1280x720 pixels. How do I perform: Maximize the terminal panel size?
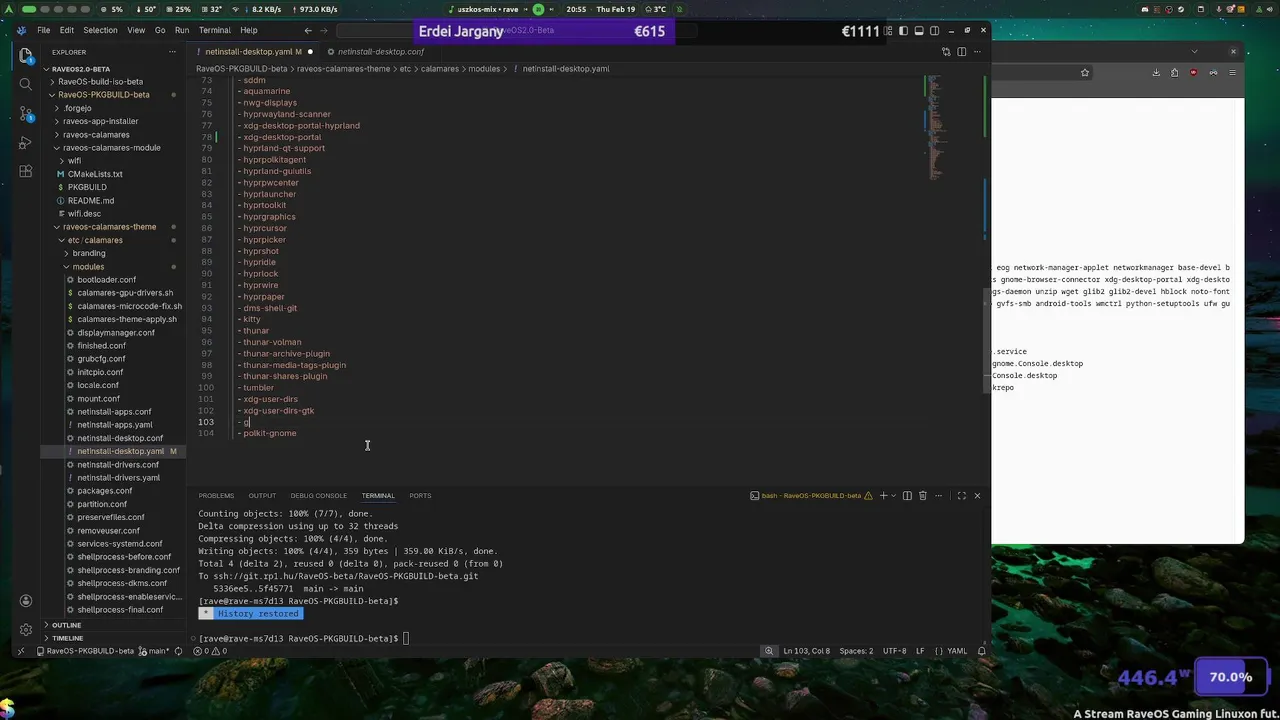pyautogui.click(x=961, y=496)
